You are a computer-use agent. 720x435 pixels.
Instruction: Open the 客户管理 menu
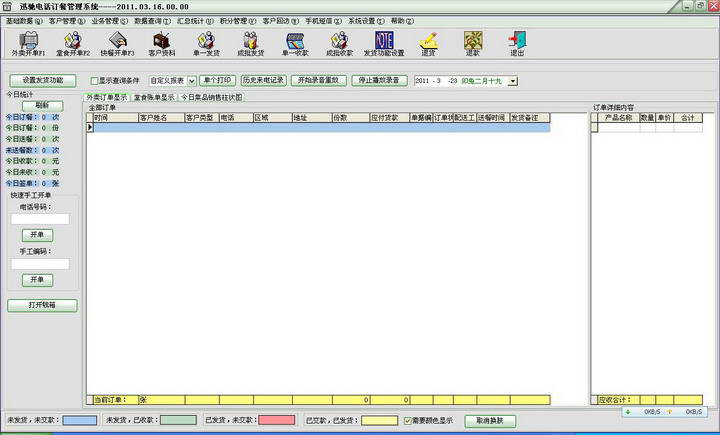point(67,21)
